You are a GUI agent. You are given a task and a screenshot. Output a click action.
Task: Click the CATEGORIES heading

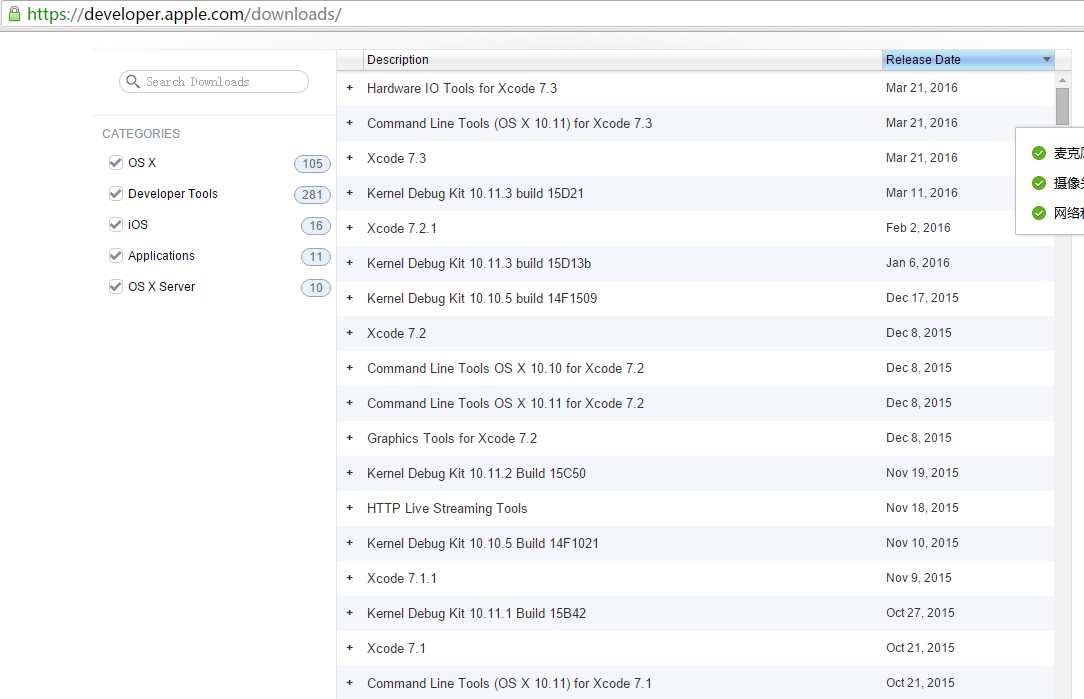[x=141, y=133]
